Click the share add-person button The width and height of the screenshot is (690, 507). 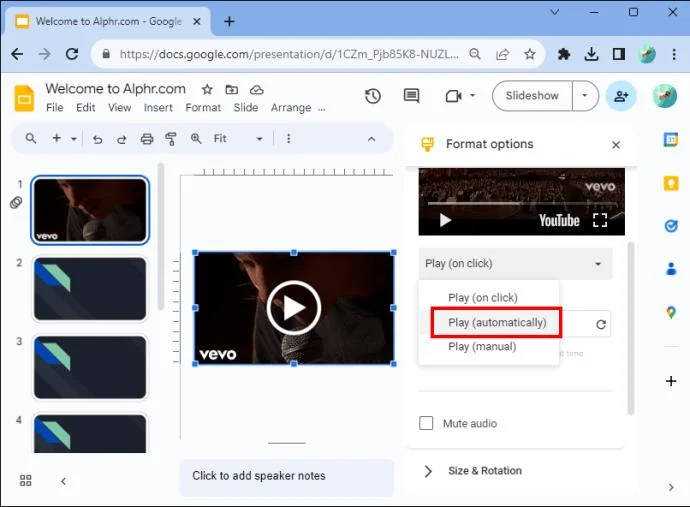[621, 96]
